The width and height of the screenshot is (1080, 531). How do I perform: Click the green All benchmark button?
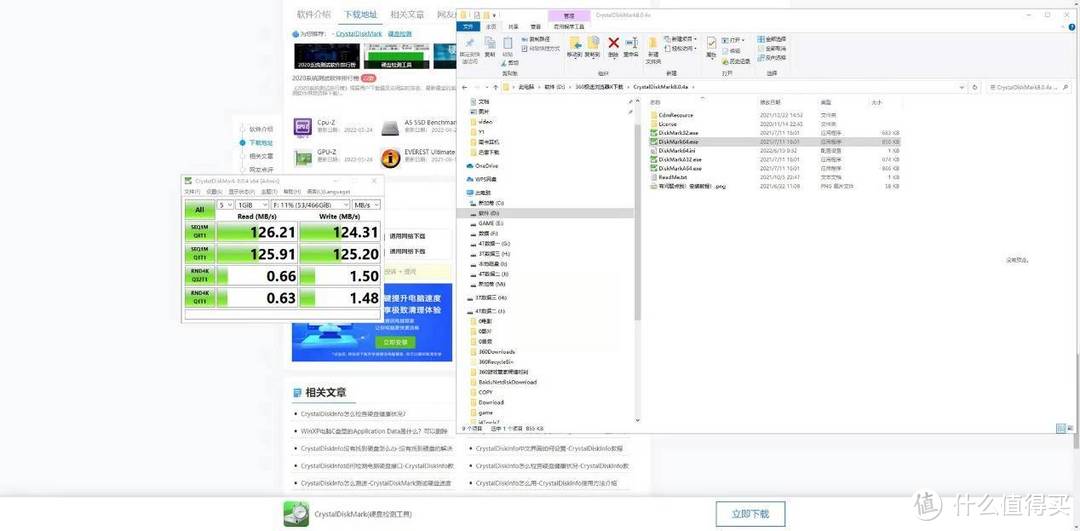pos(200,210)
